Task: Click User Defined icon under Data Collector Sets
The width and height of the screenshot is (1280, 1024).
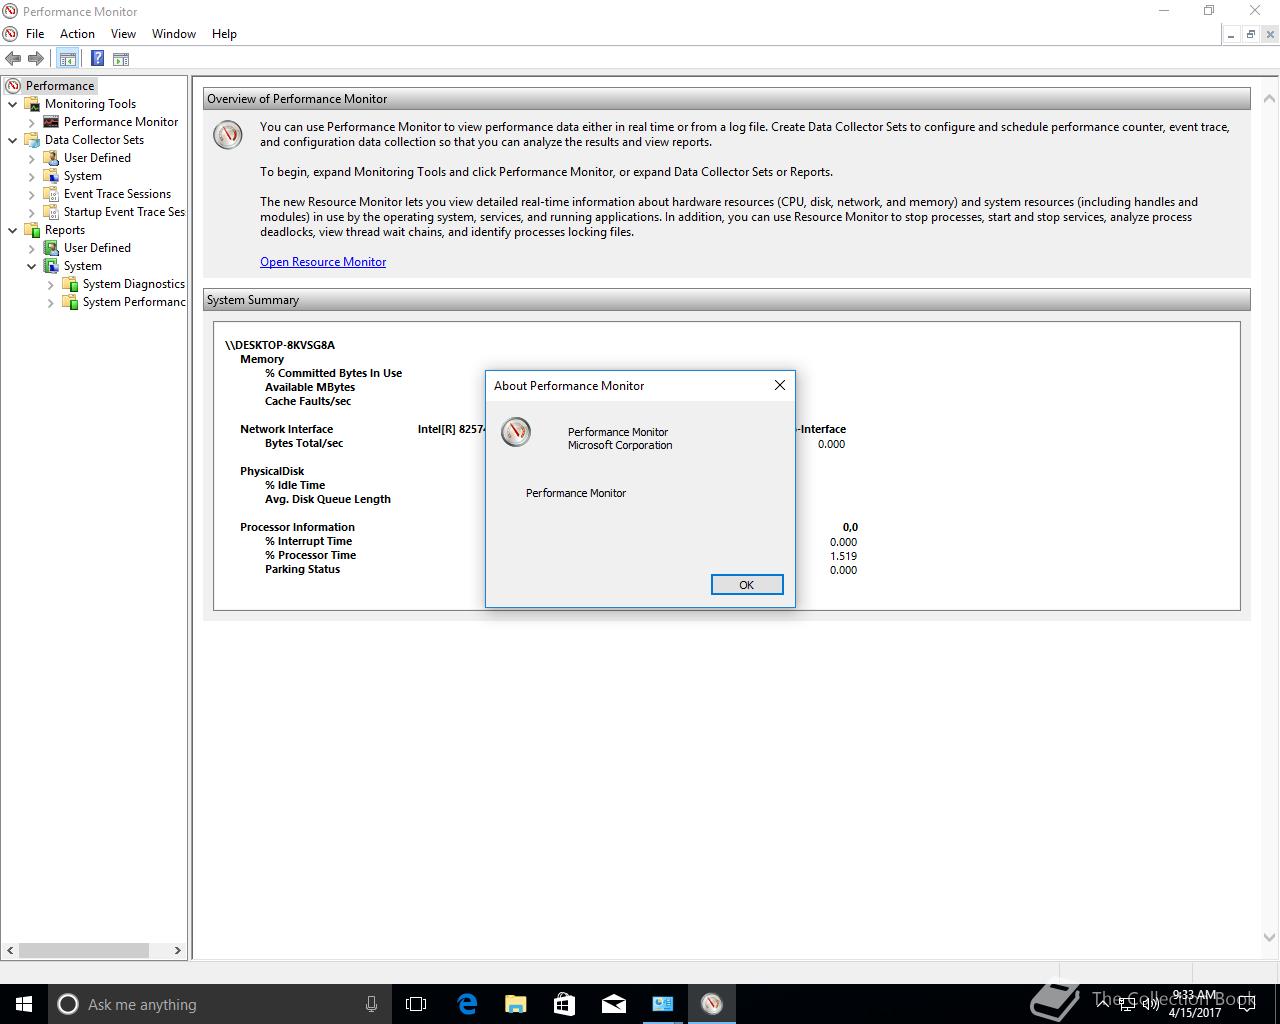Action: click(51, 158)
